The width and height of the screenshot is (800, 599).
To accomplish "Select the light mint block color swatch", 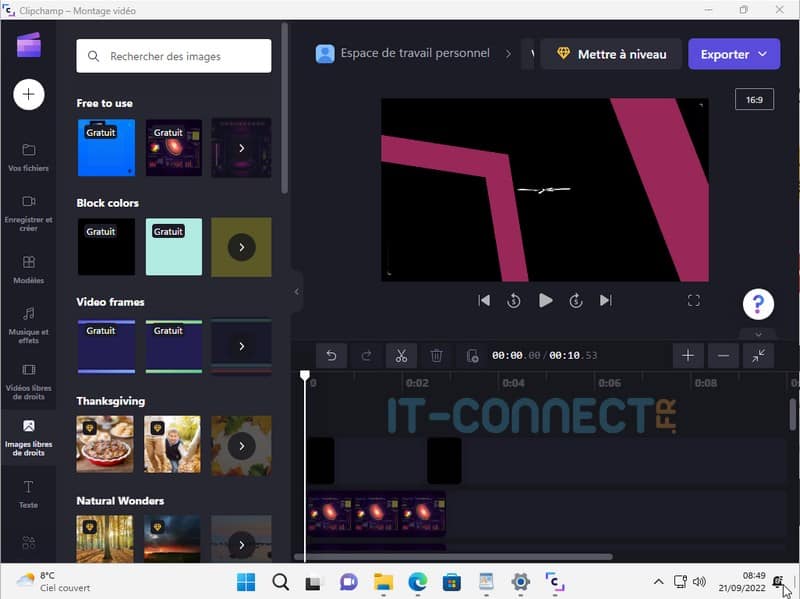I will [x=174, y=247].
